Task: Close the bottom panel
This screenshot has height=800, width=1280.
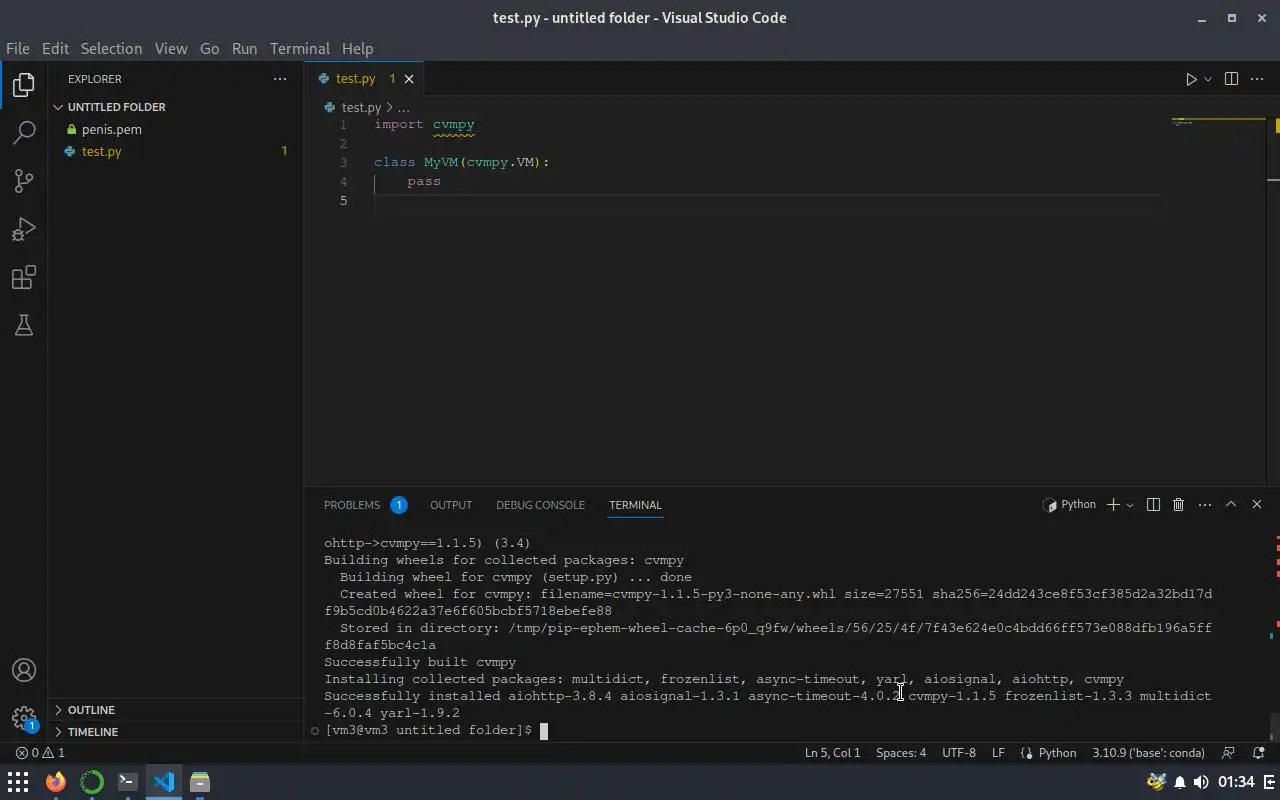Action: click(1257, 505)
